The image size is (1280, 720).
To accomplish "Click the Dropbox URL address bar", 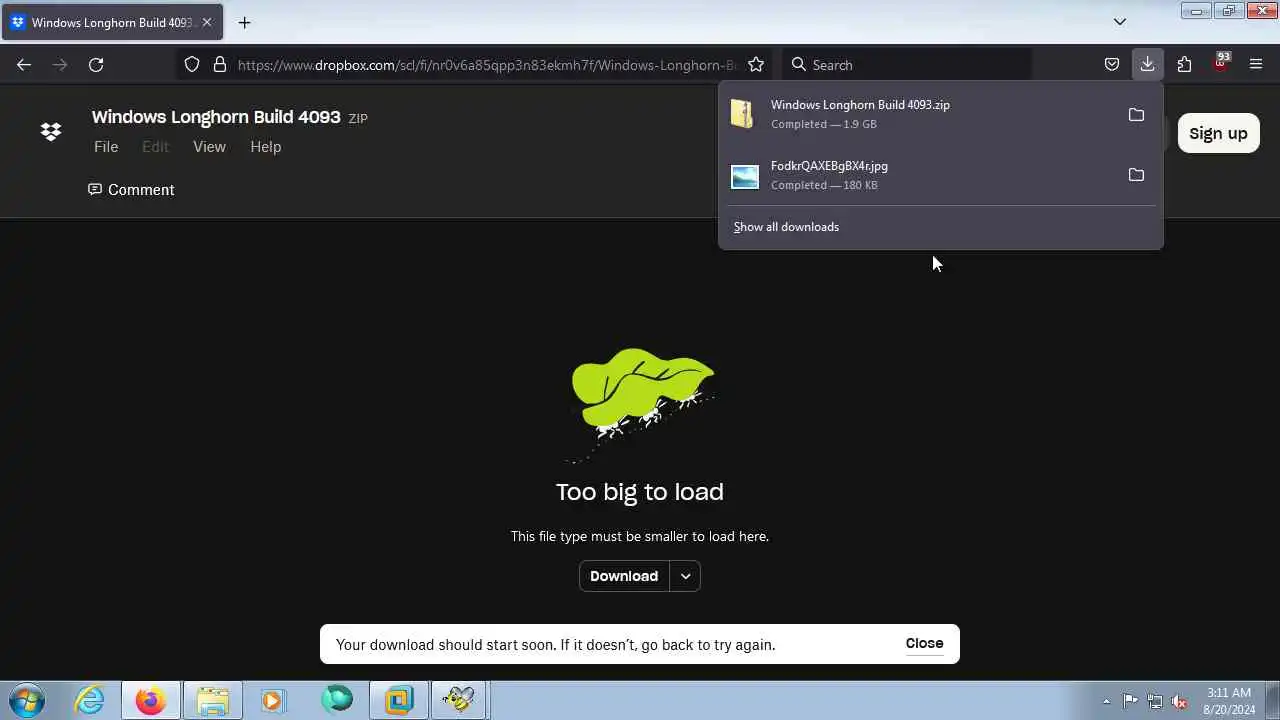I will (x=485, y=65).
